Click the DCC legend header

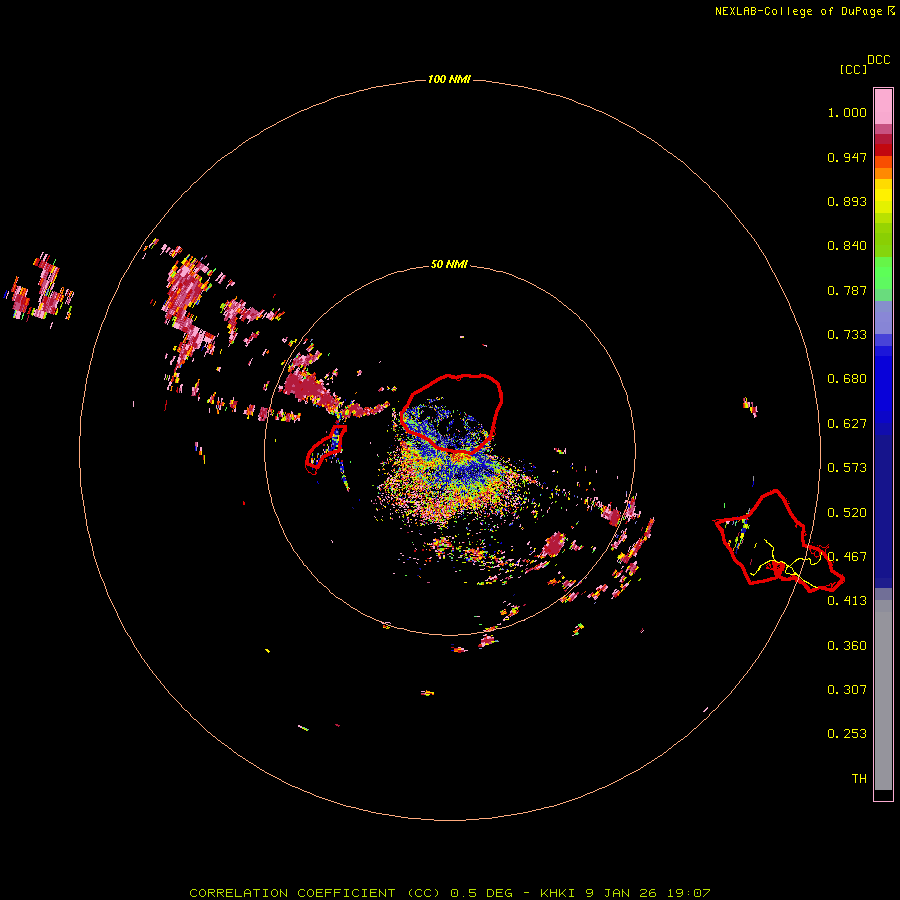(879, 60)
